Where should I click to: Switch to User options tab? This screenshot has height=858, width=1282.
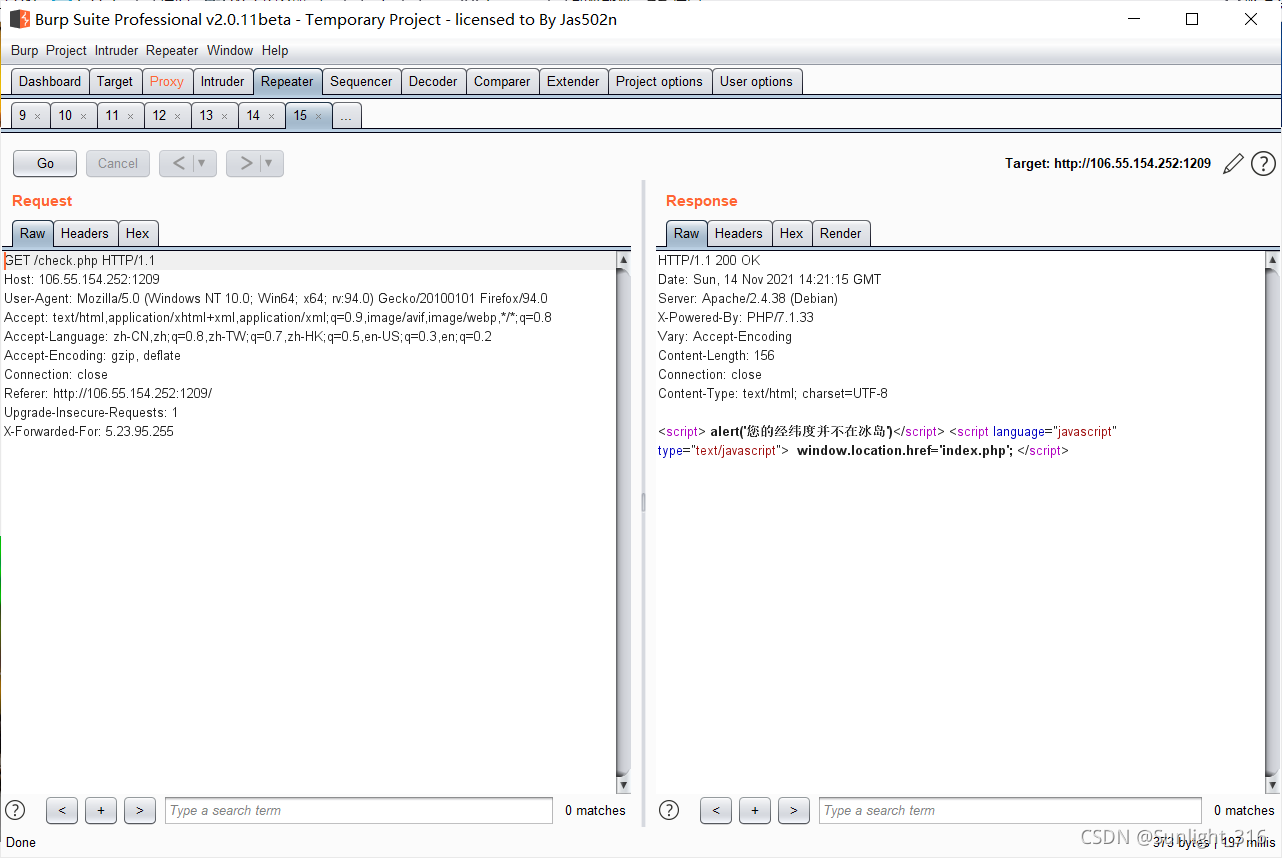(x=756, y=81)
